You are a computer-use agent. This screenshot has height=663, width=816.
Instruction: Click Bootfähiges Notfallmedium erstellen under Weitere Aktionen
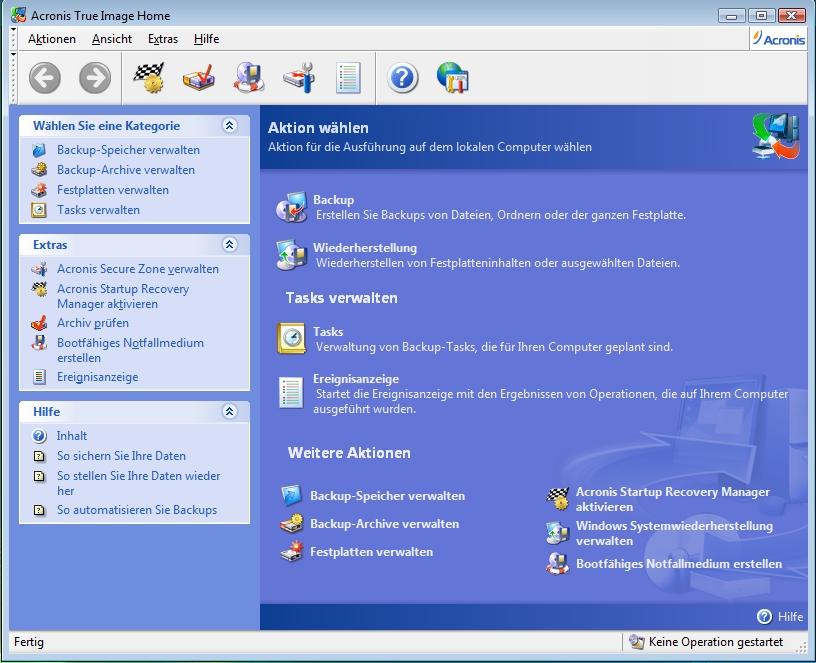[x=679, y=564]
